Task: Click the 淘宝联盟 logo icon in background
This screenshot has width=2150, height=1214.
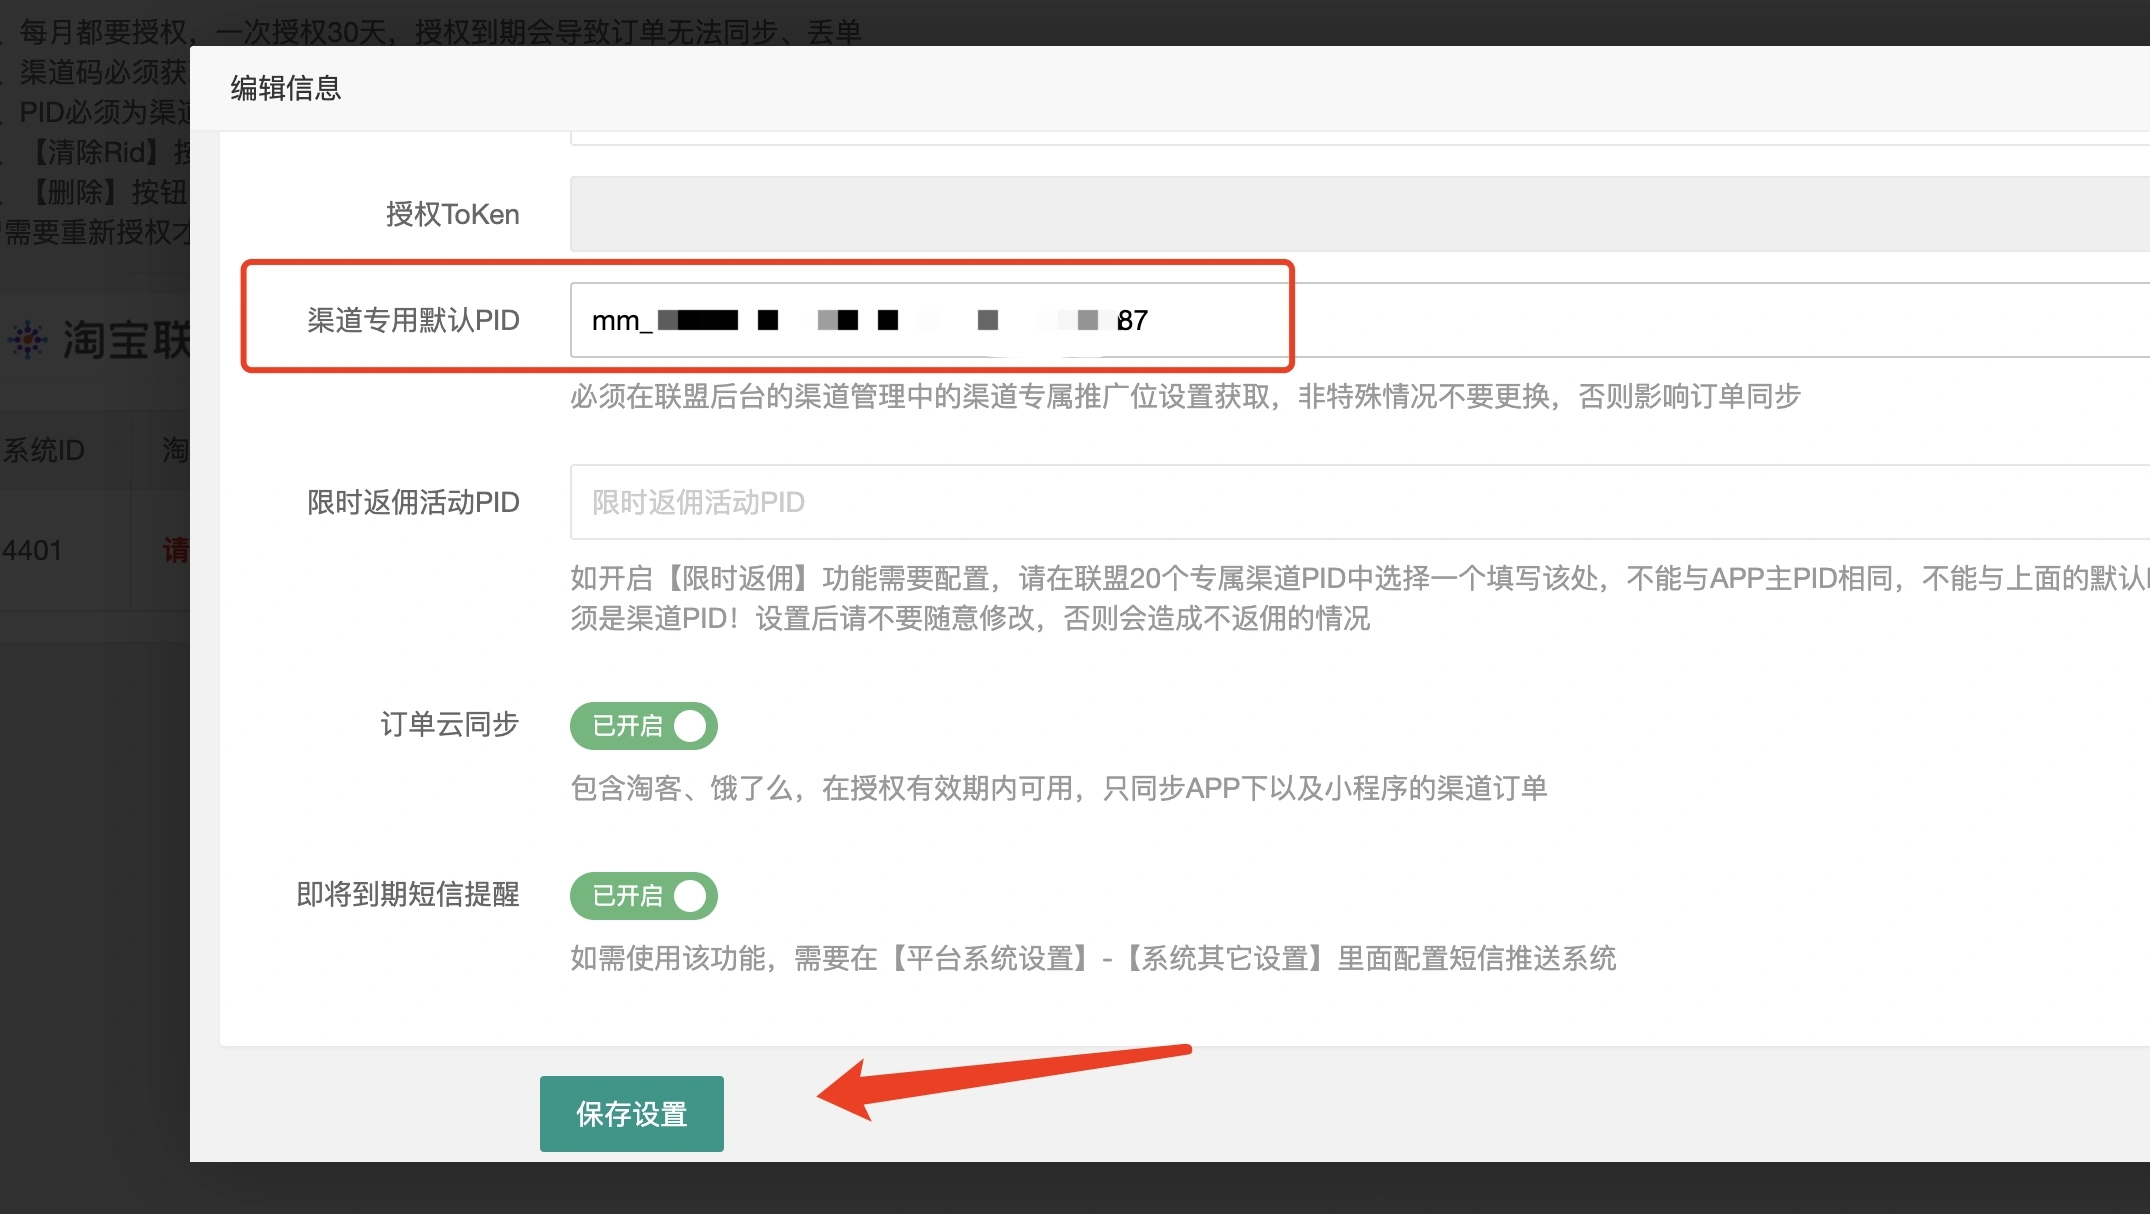Action: (28, 340)
